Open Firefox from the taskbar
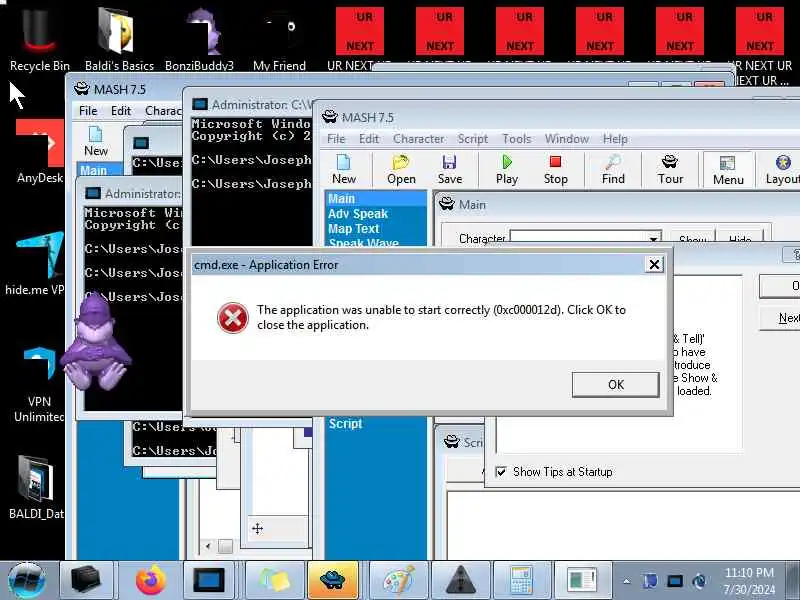 click(151, 581)
